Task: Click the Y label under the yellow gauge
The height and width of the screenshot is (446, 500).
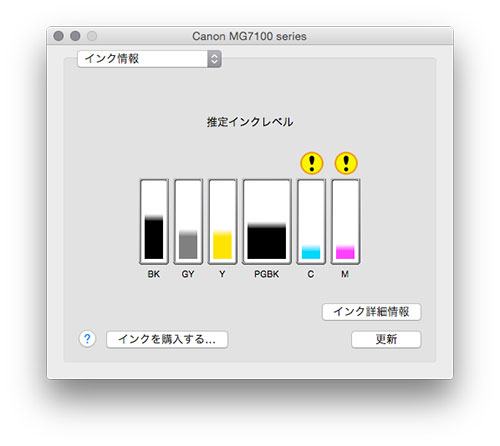Action: click(x=222, y=274)
